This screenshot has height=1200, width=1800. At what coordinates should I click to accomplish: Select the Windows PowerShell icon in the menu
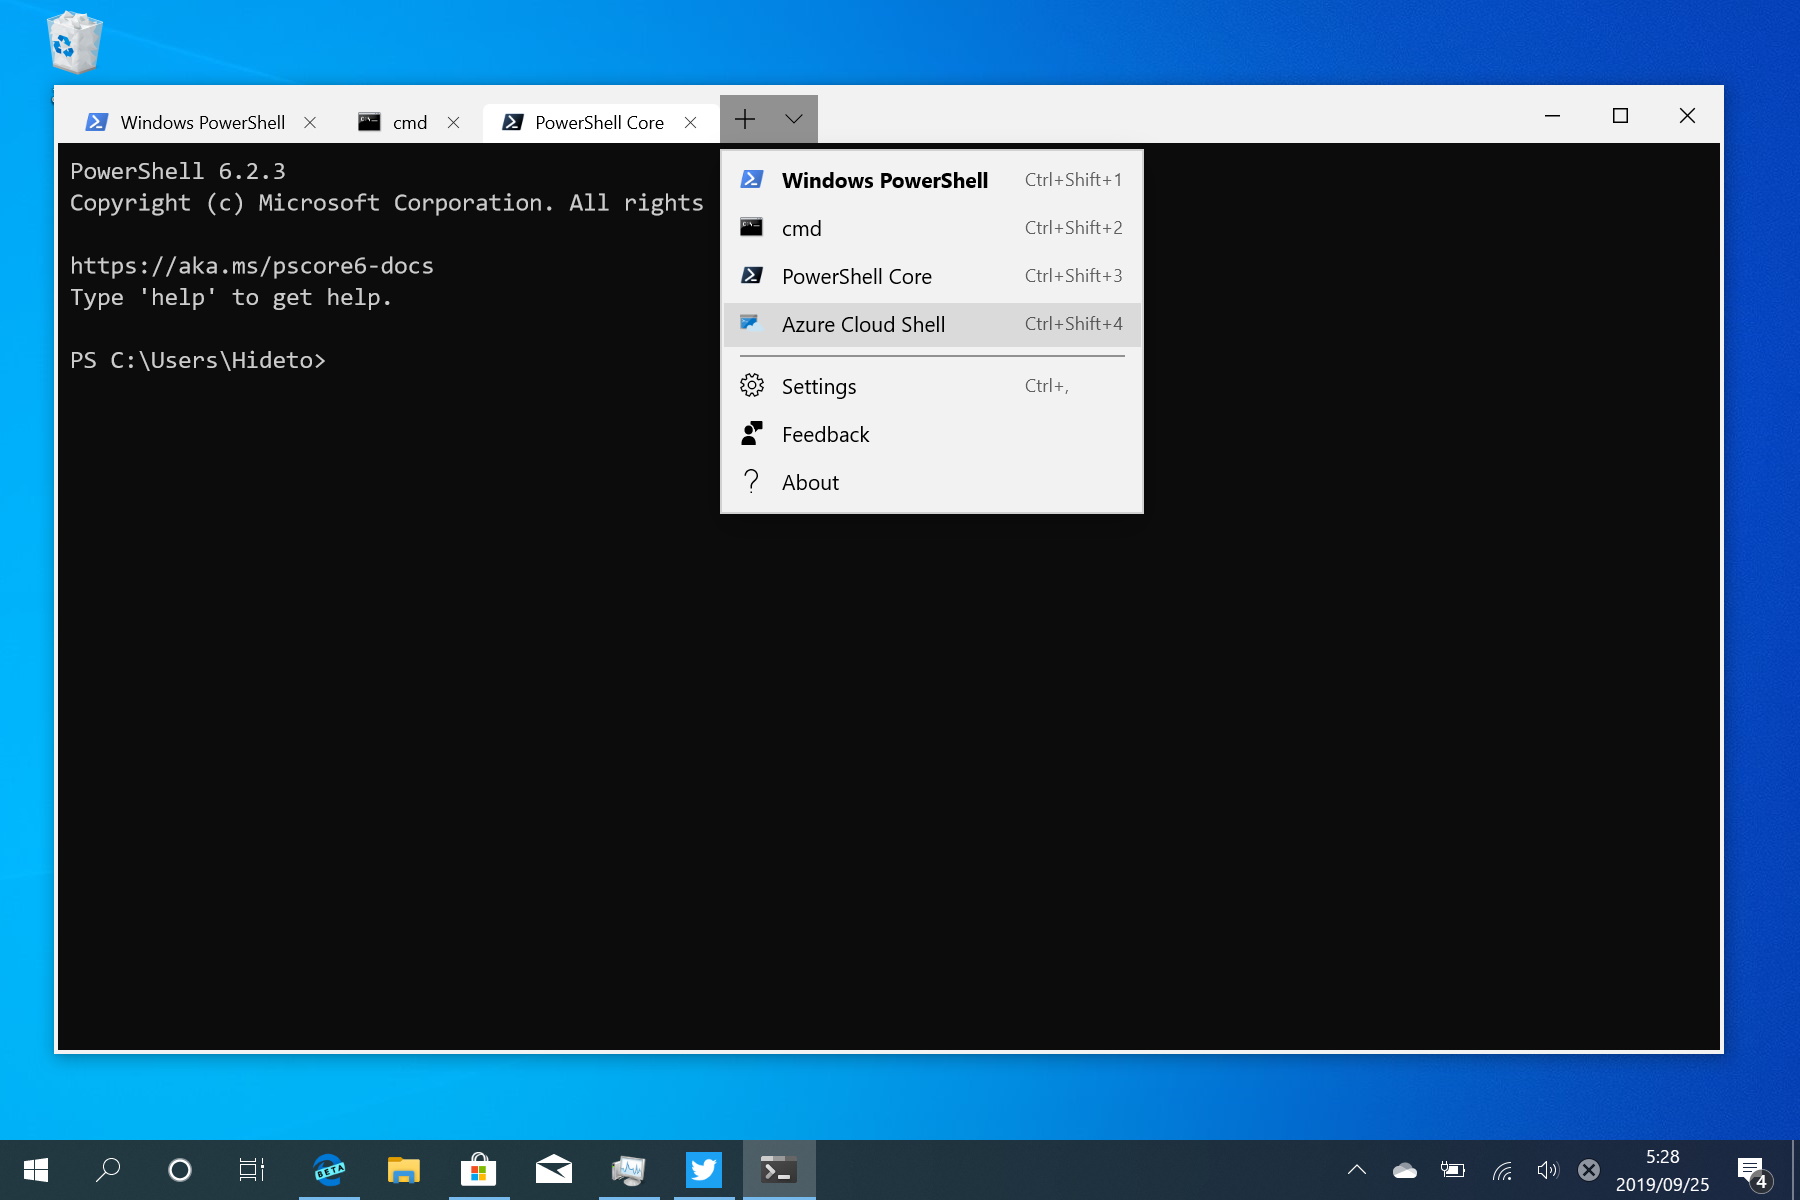(x=751, y=179)
